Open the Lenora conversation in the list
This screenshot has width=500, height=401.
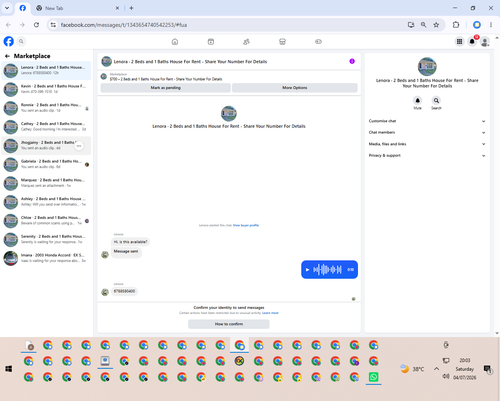(x=46, y=70)
